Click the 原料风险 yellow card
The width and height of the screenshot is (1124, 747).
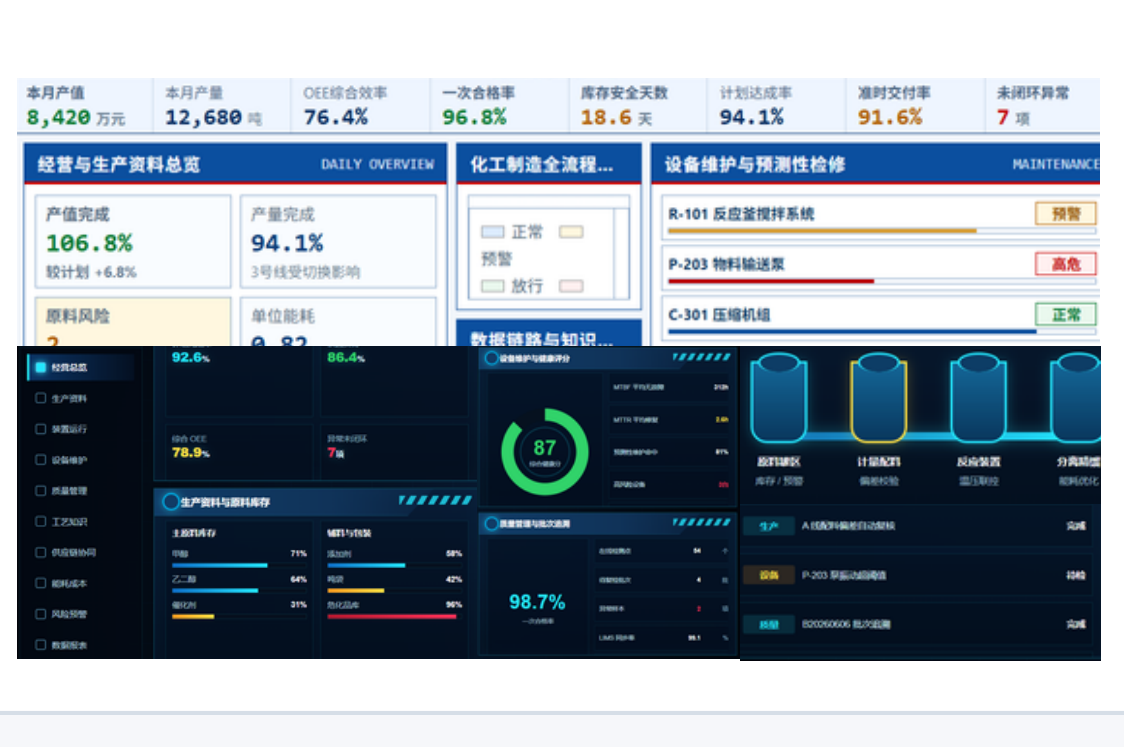[x=133, y=322]
